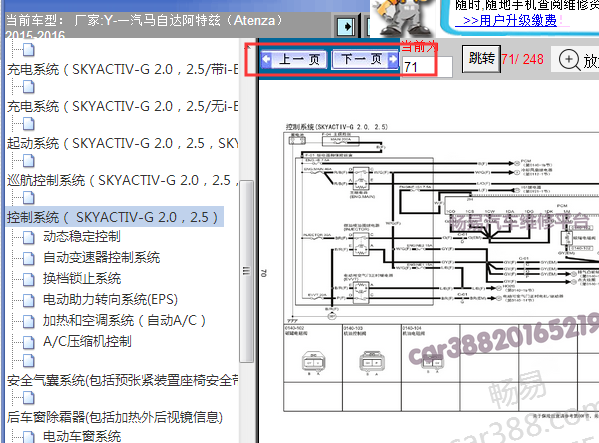Image resolution: width=599 pixels, height=443 pixels.
Task: Open 自动变速器控制系统 item
Action: pos(101,257)
